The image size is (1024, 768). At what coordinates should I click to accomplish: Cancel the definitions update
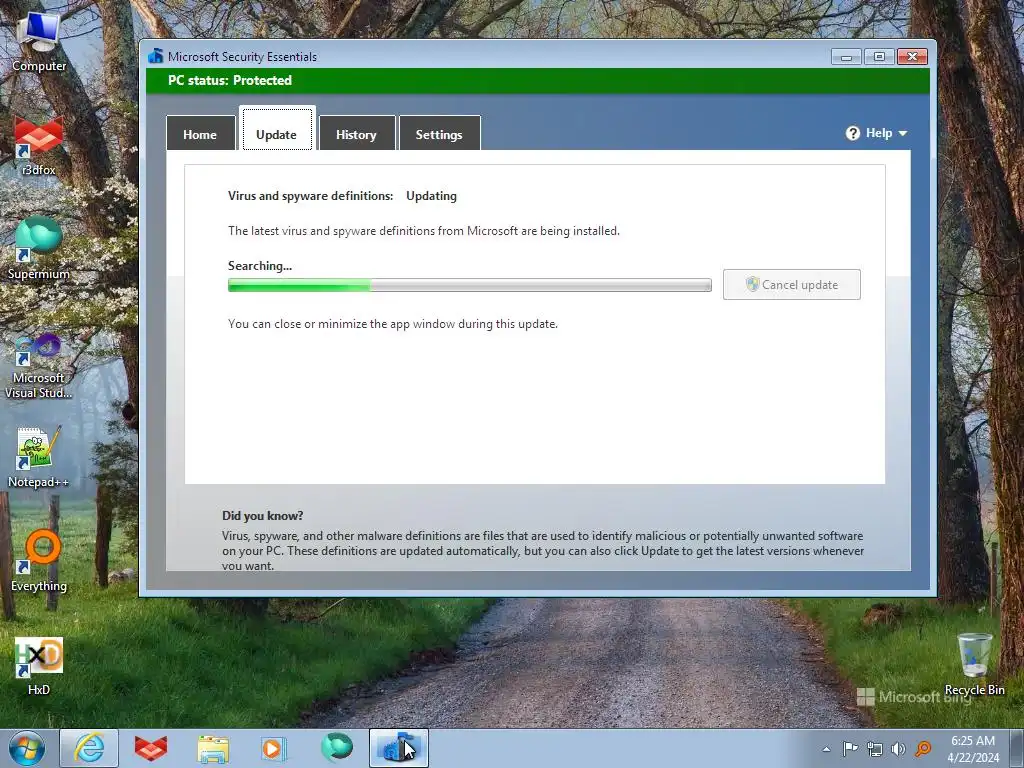[x=792, y=285]
